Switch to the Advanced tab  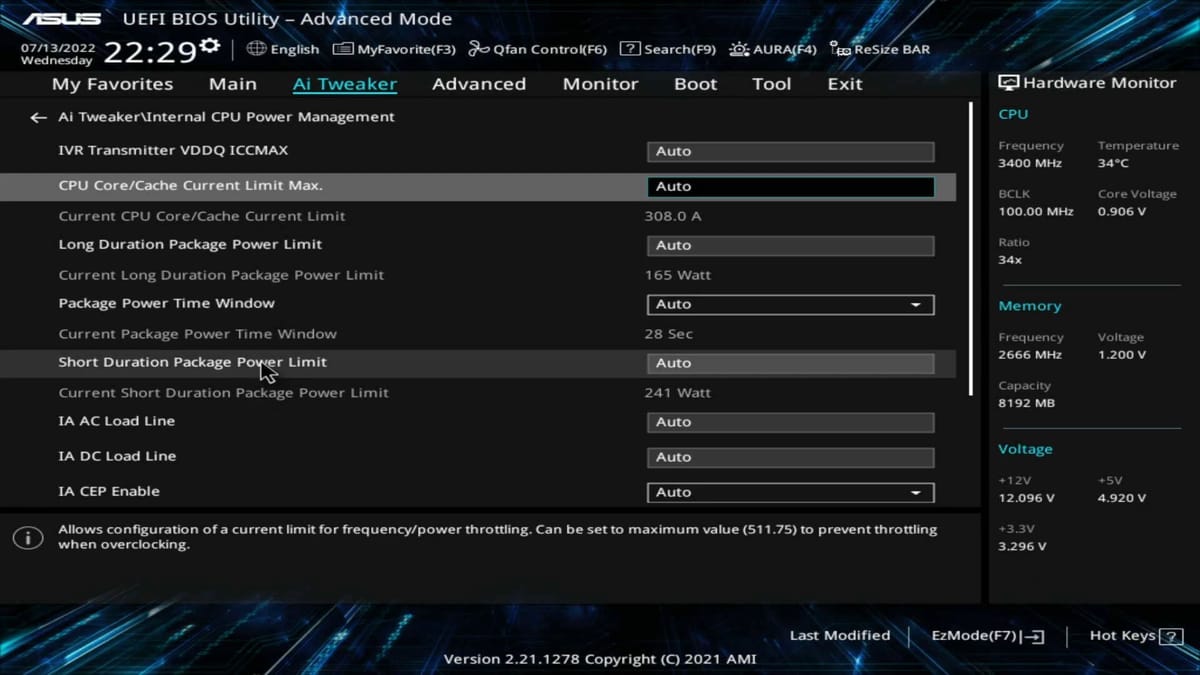click(479, 84)
